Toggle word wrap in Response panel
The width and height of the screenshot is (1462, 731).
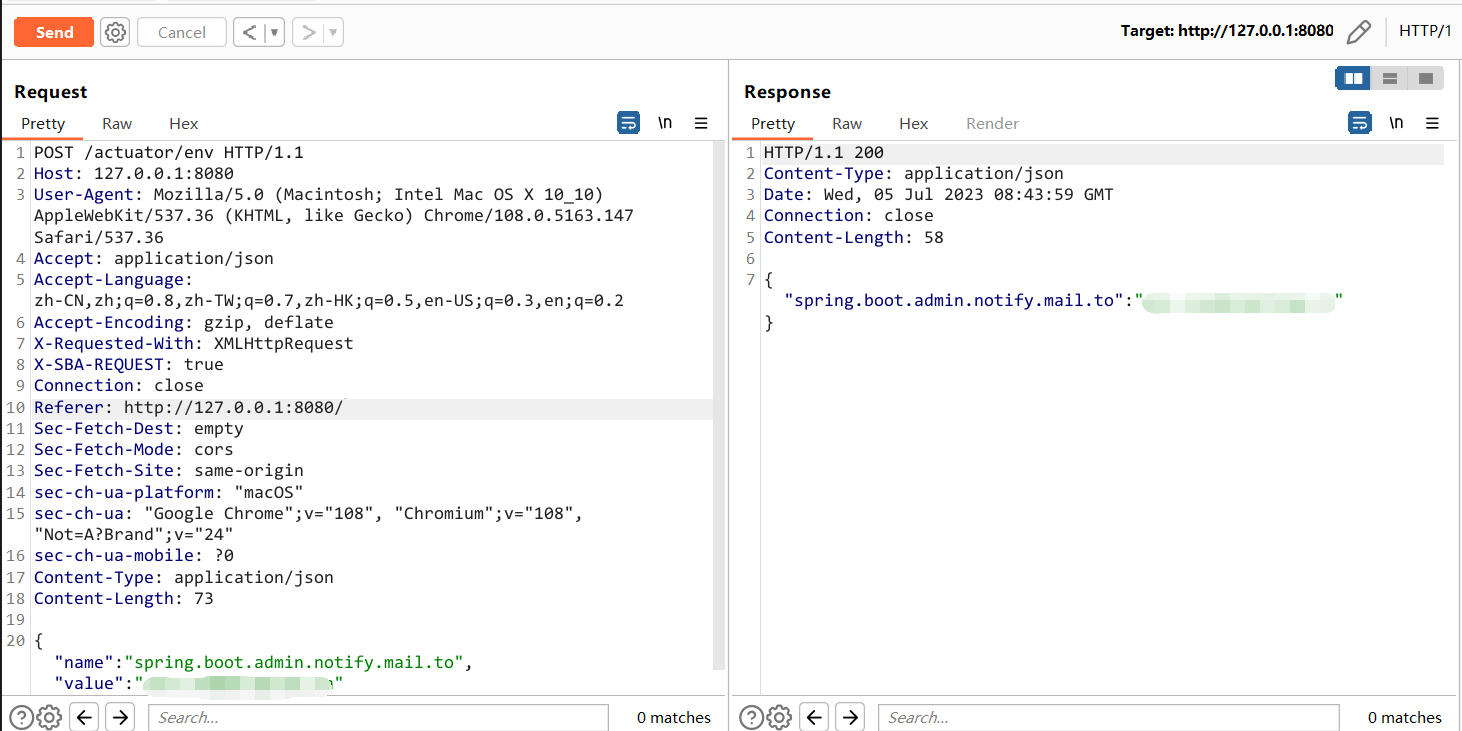pyautogui.click(x=1360, y=123)
